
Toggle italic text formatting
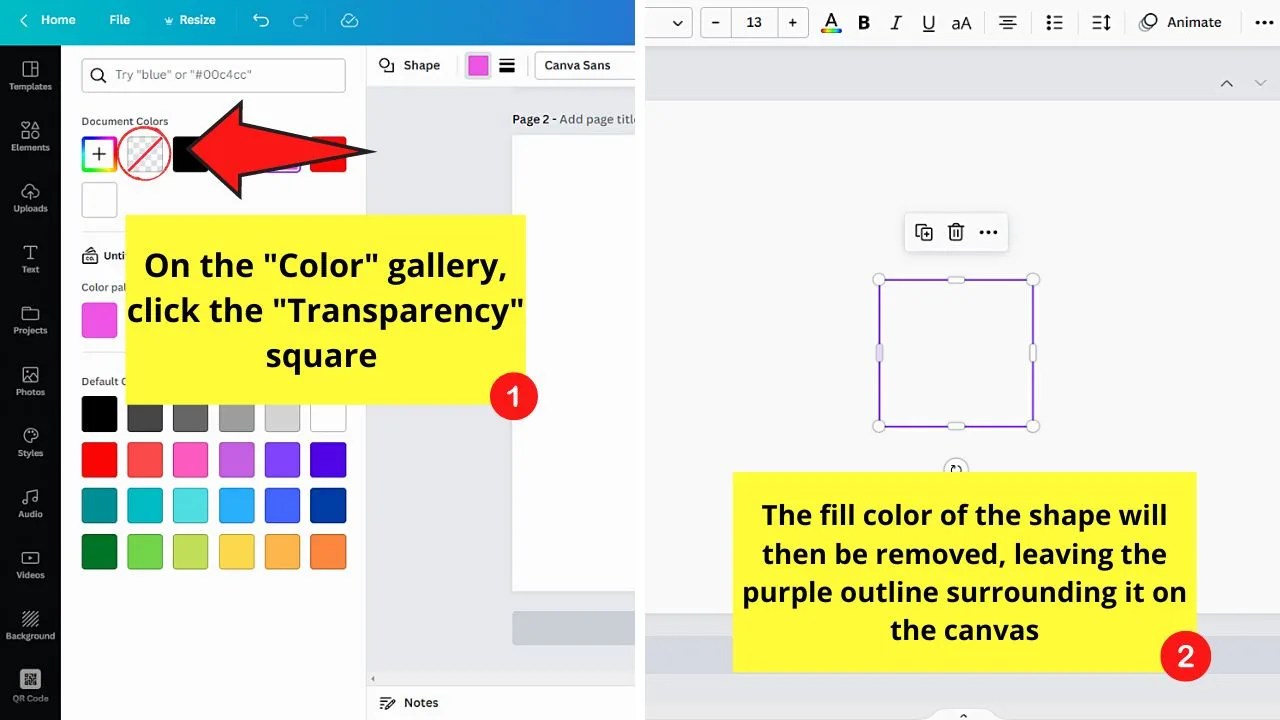(896, 22)
